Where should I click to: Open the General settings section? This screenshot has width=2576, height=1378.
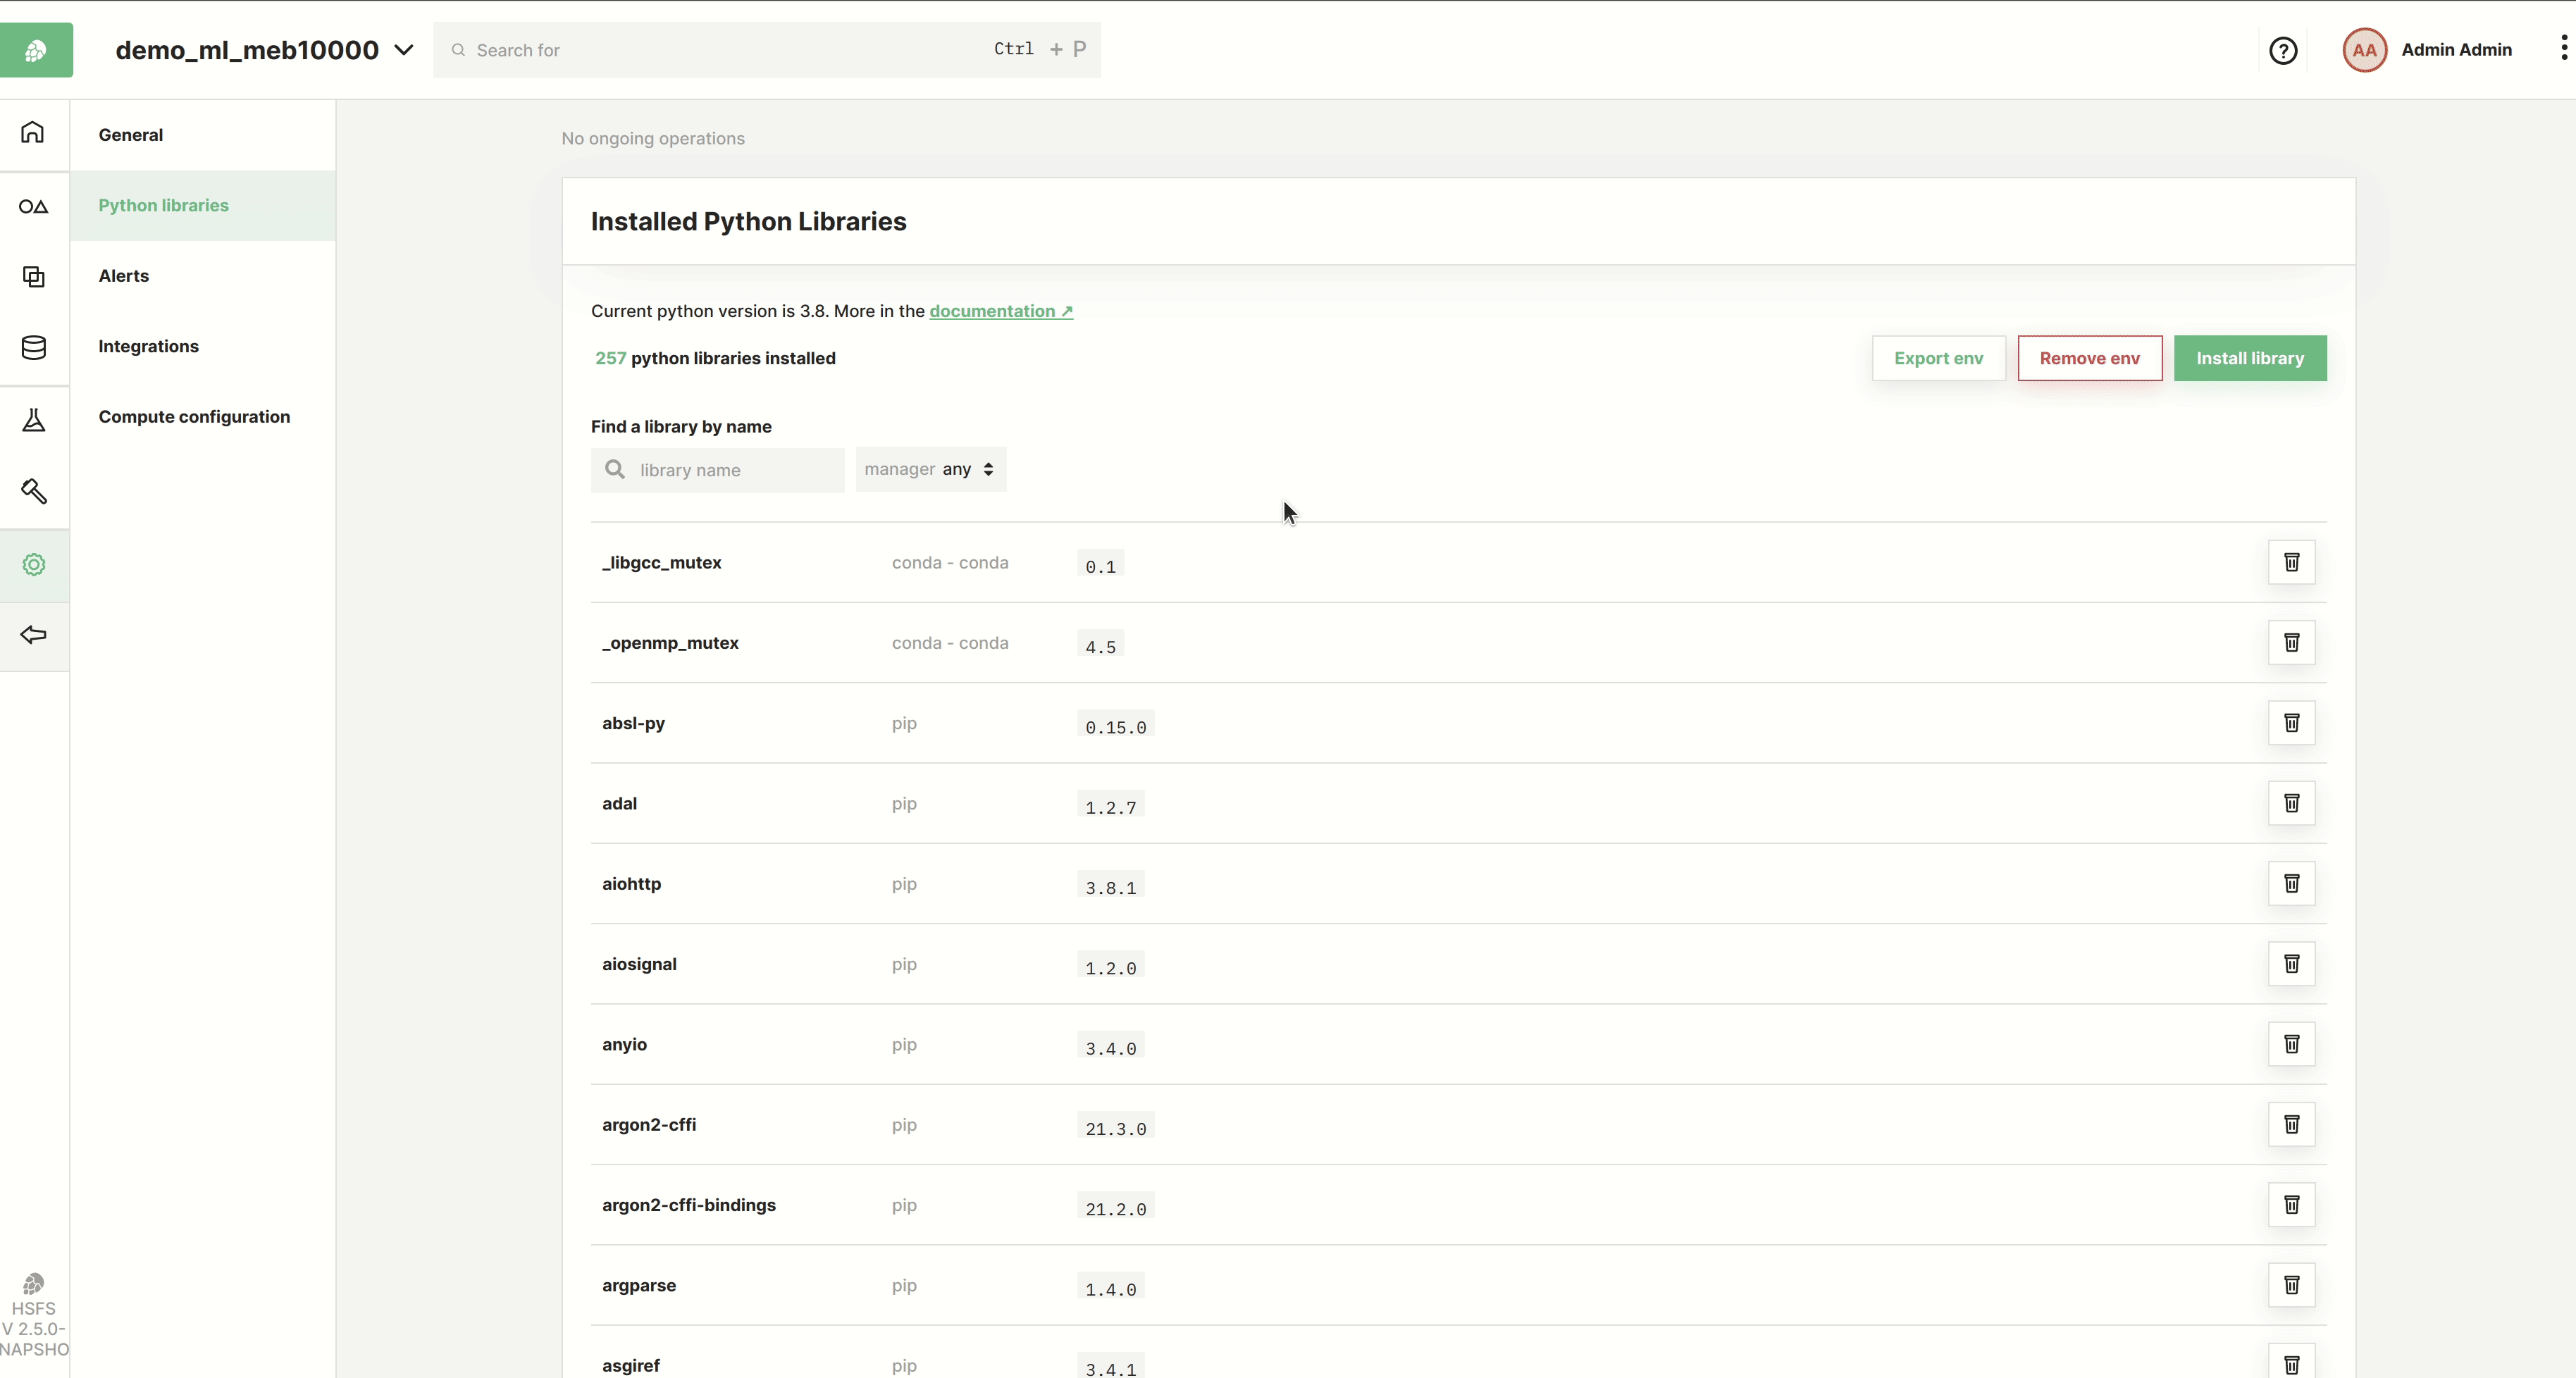click(x=203, y=135)
